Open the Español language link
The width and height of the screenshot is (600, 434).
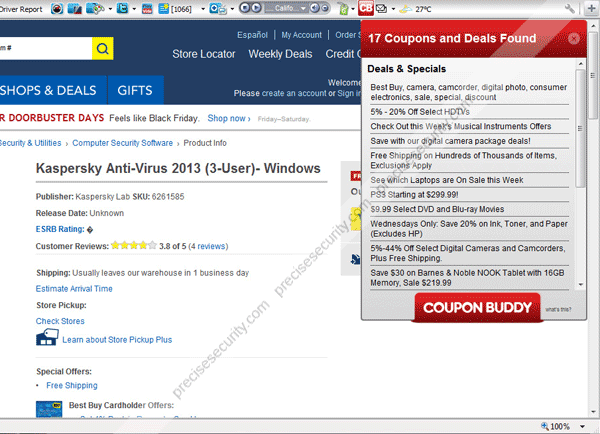[x=252, y=35]
